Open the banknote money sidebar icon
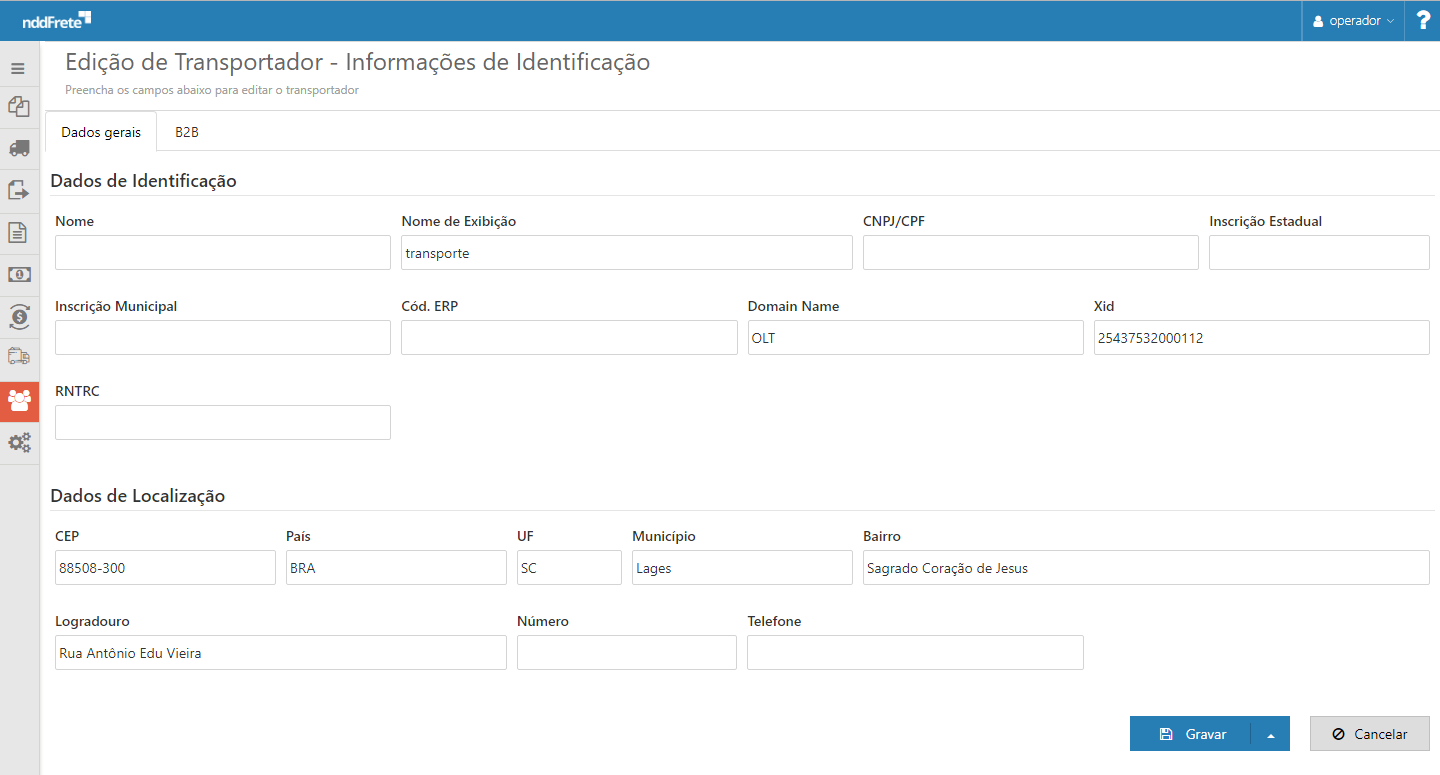1440x775 pixels. pyautogui.click(x=18, y=274)
